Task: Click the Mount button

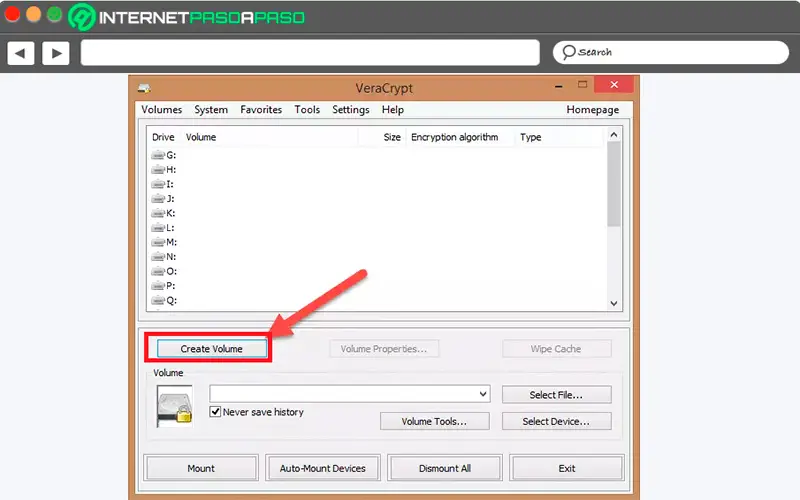Action: coord(201,468)
